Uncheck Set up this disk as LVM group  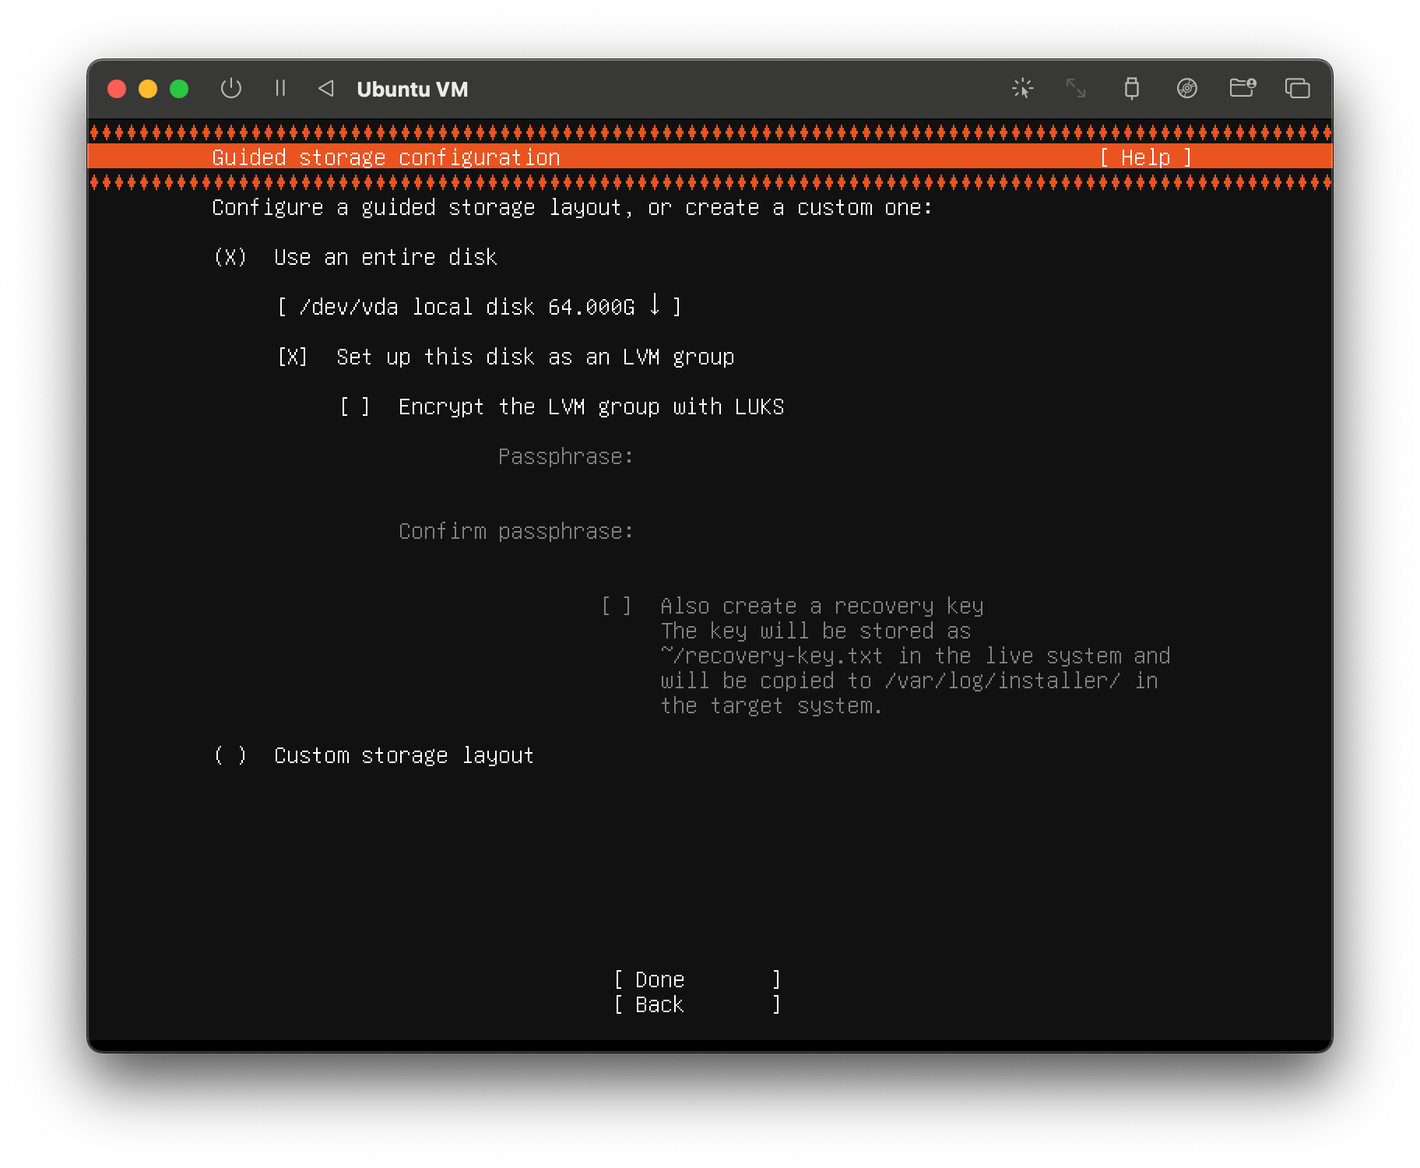[292, 357]
